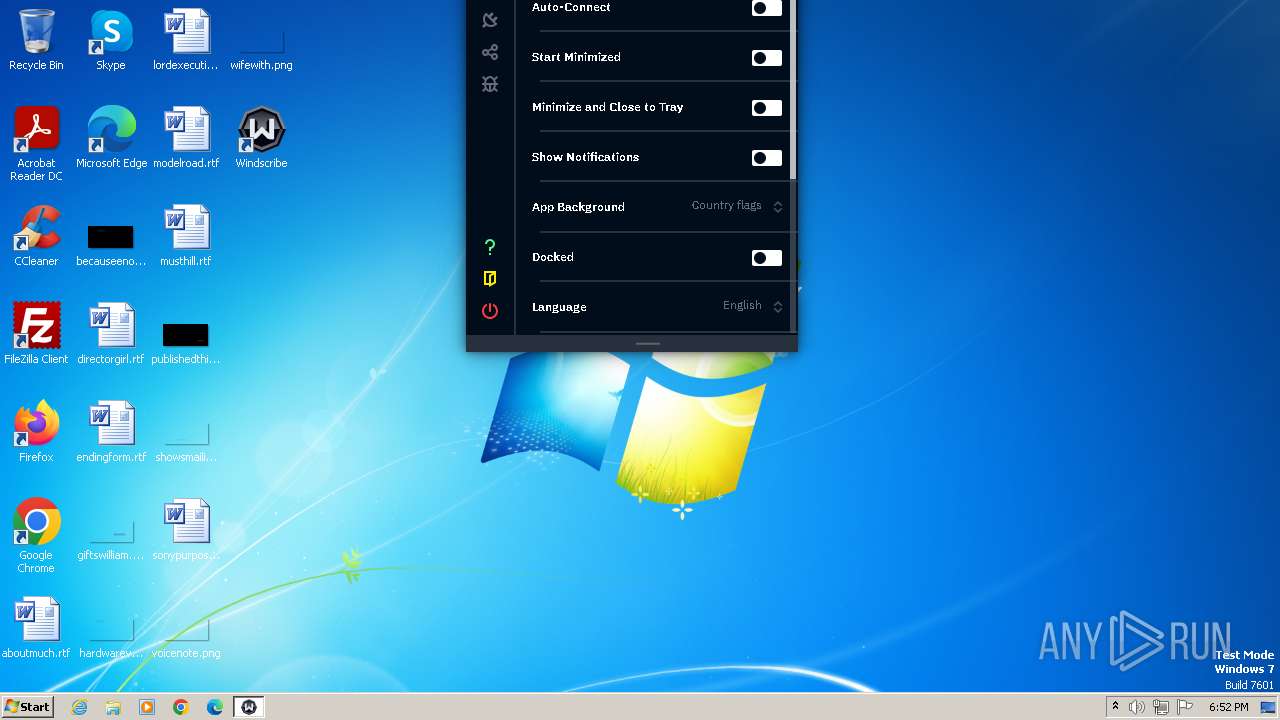The width and height of the screenshot is (1280, 720).
Task: Select the directorgirl.rtf file
Action: (x=111, y=334)
